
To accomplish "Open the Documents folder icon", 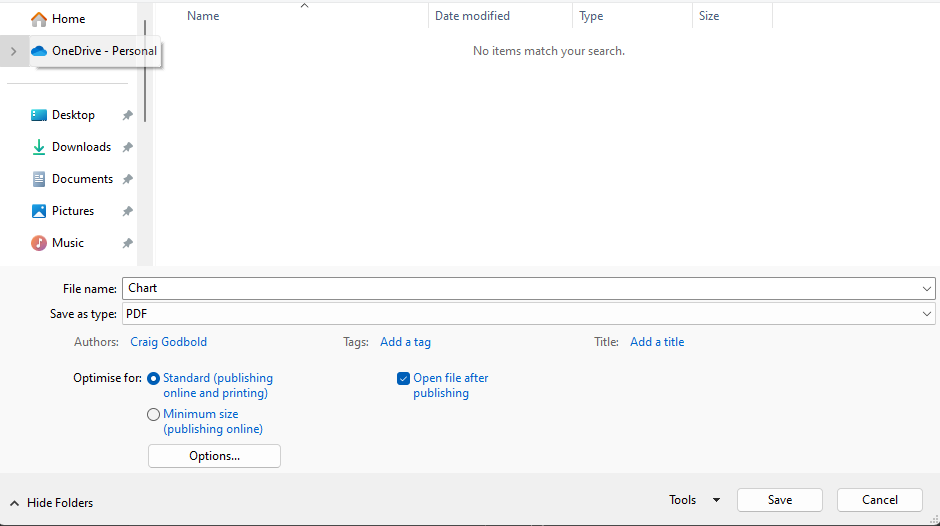I will coord(39,179).
